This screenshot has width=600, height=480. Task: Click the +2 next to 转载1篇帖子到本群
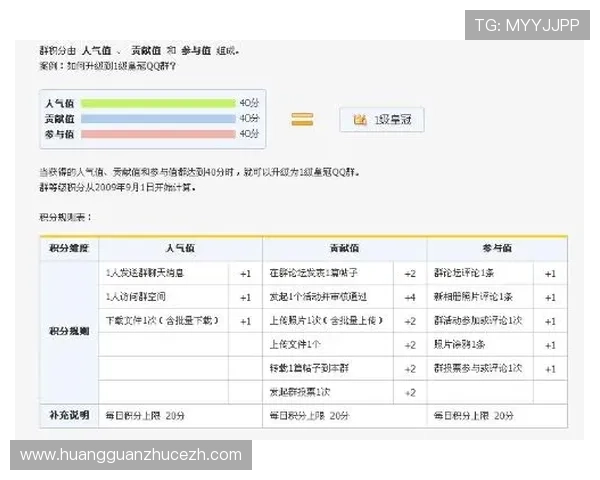410,369
